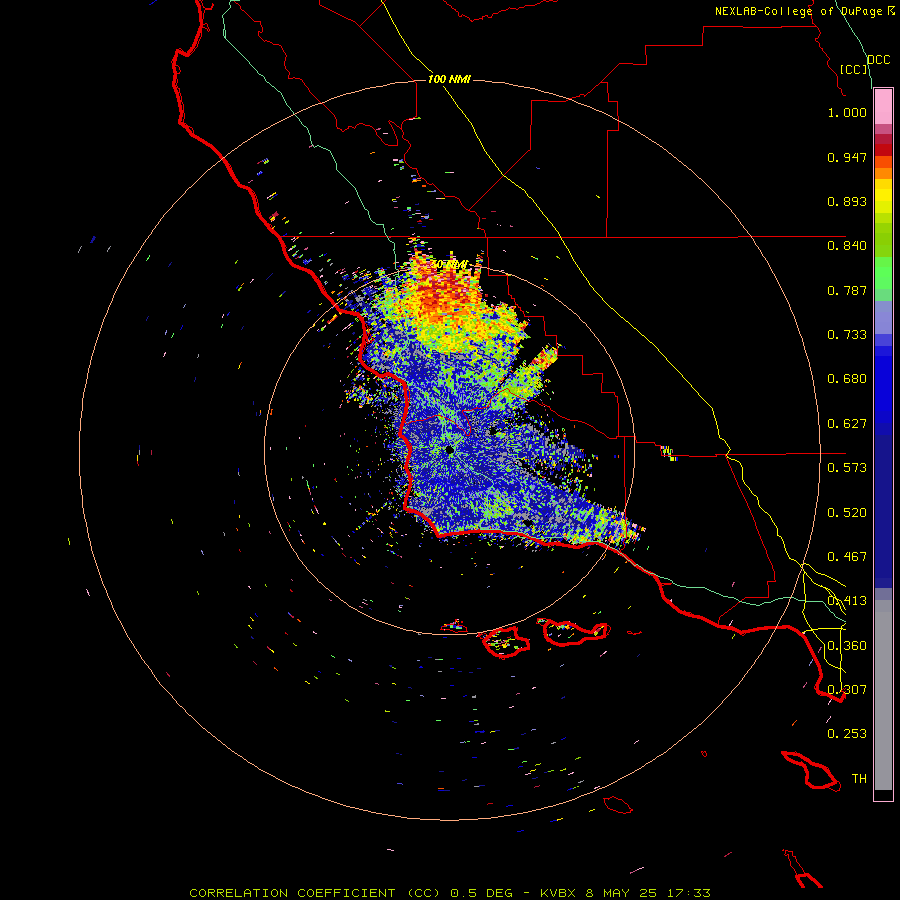The width and height of the screenshot is (900, 900).
Task: Click the 100 NMI range ring label
Action: coord(449,79)
